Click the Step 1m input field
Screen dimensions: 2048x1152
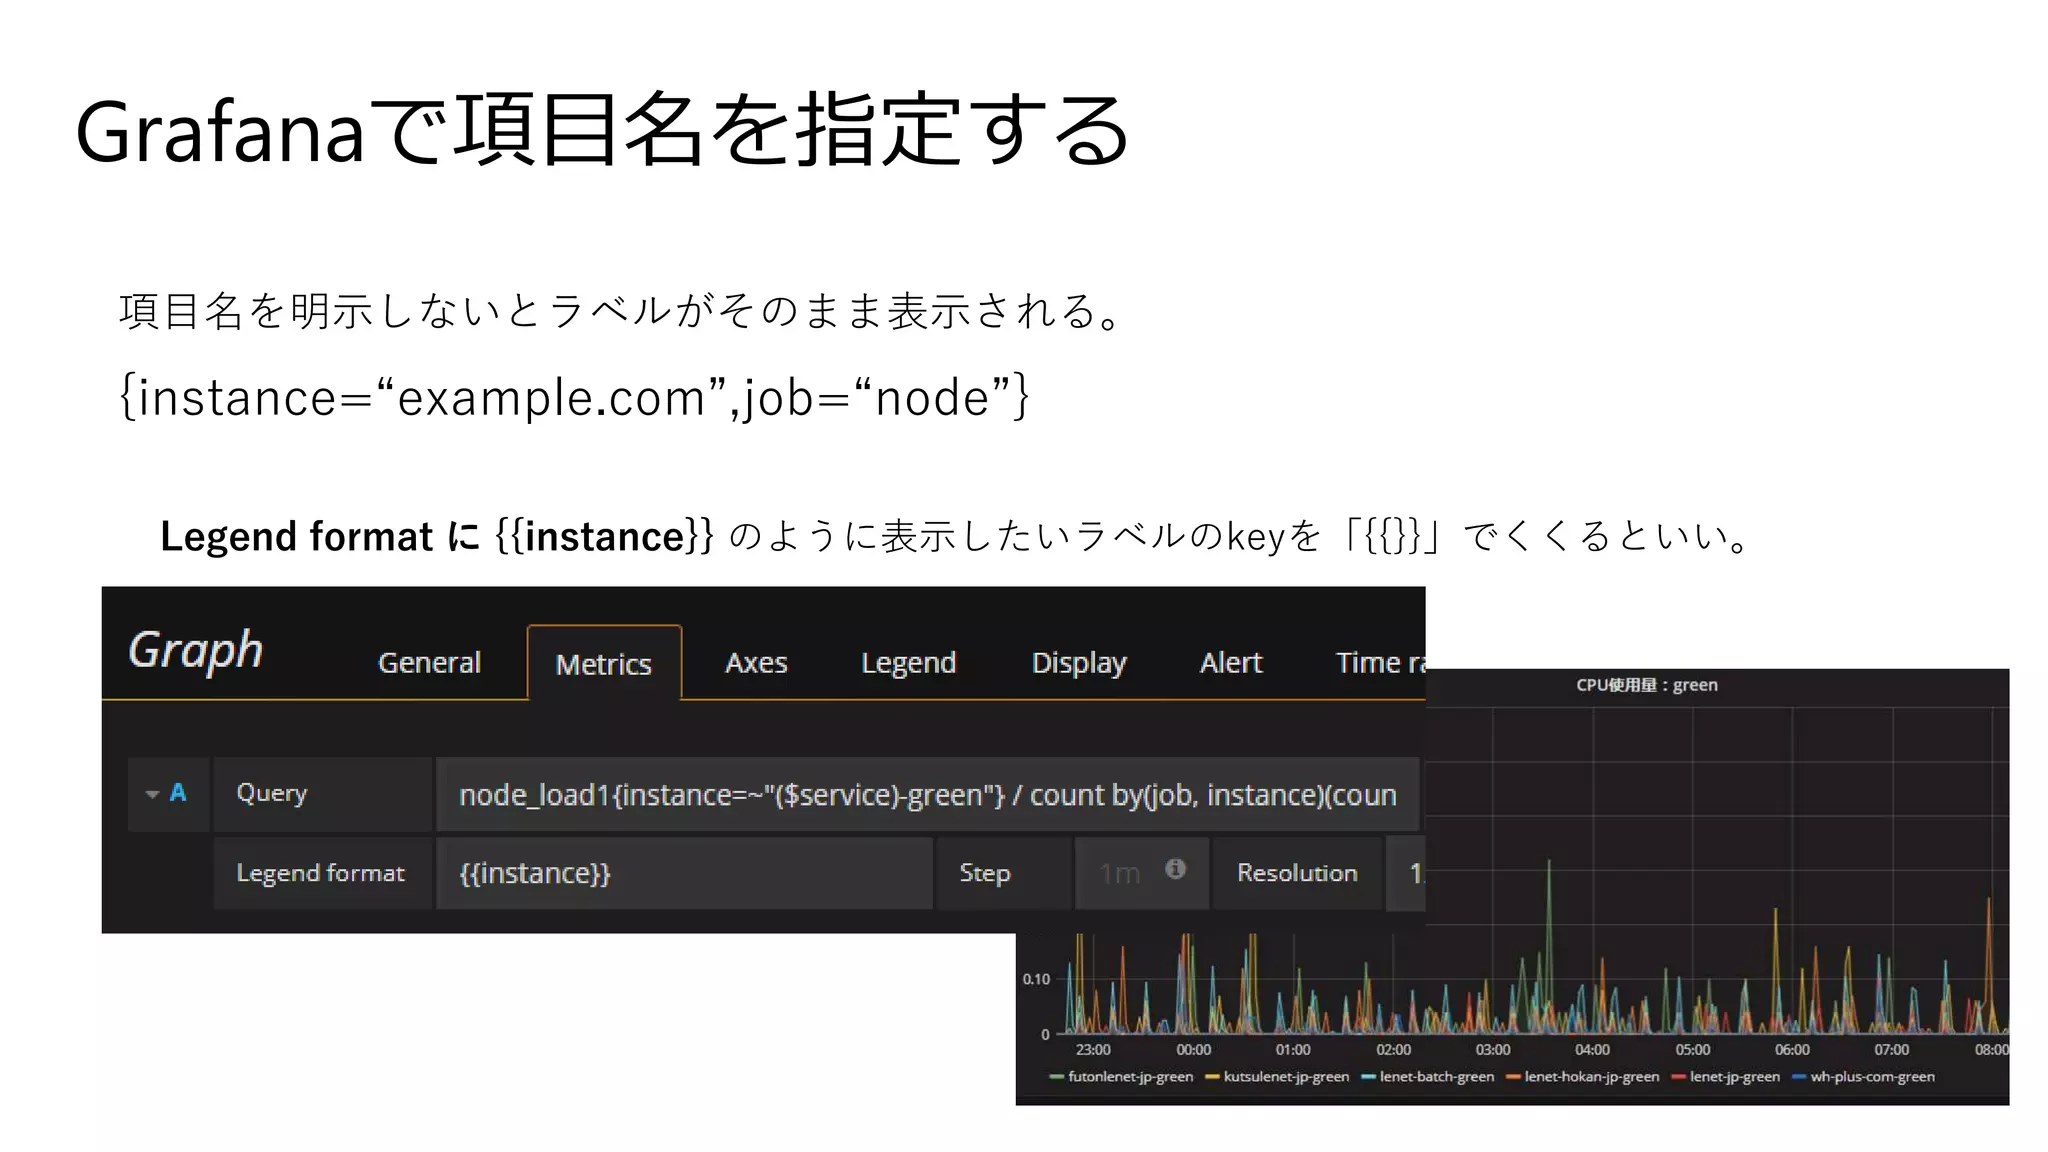(x=1141, y=873)
